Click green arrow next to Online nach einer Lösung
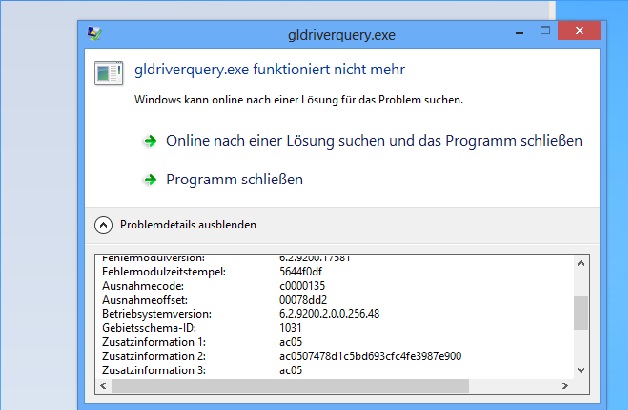The height and width of the screenshot is (410, 628). [x=150, y=141]
